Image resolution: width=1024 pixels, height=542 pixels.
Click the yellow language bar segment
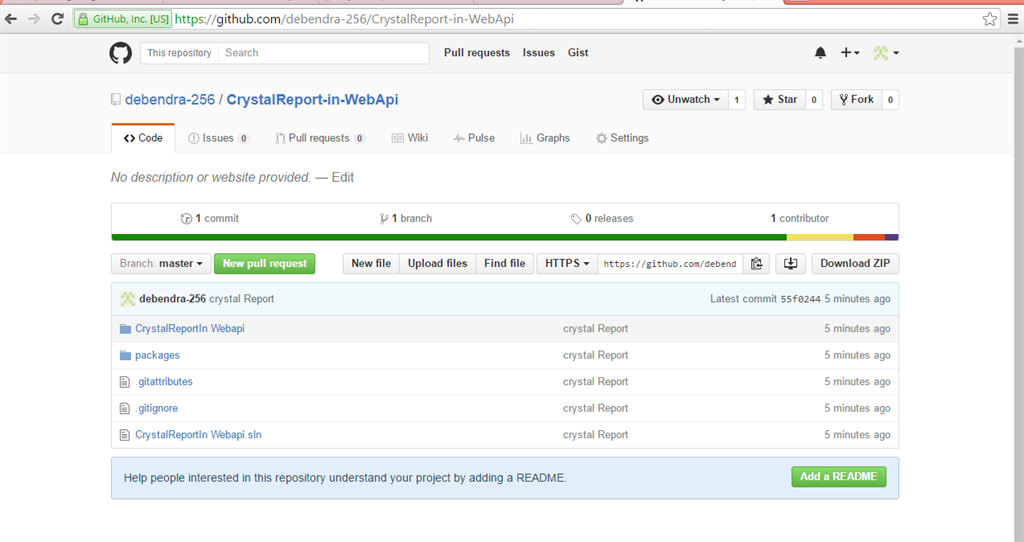click(x=820, y=238)
